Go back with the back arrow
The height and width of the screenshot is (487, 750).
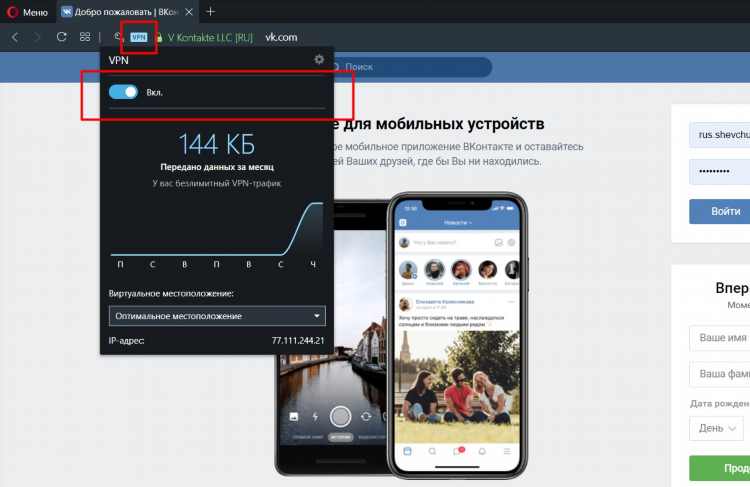click(15, 37)
